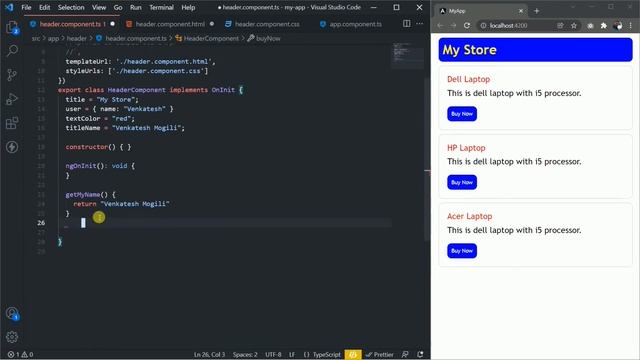Open editor More Actions ellipsis

point(420,24)
